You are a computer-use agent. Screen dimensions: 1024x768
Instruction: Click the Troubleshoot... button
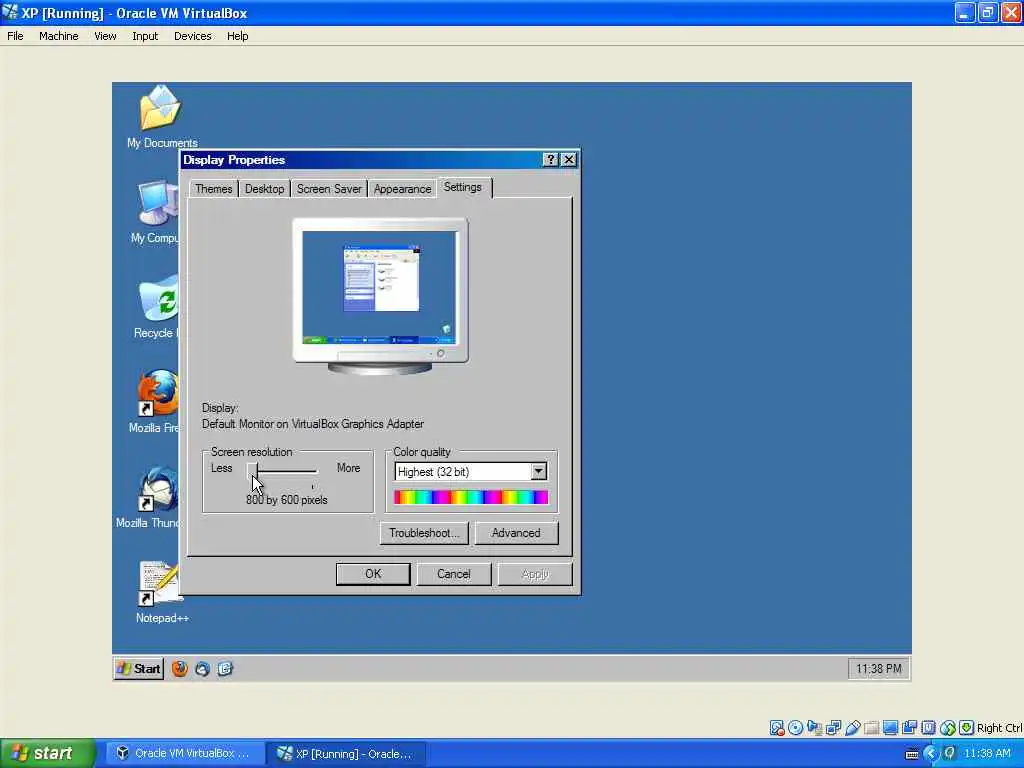(x=424, y=533)
